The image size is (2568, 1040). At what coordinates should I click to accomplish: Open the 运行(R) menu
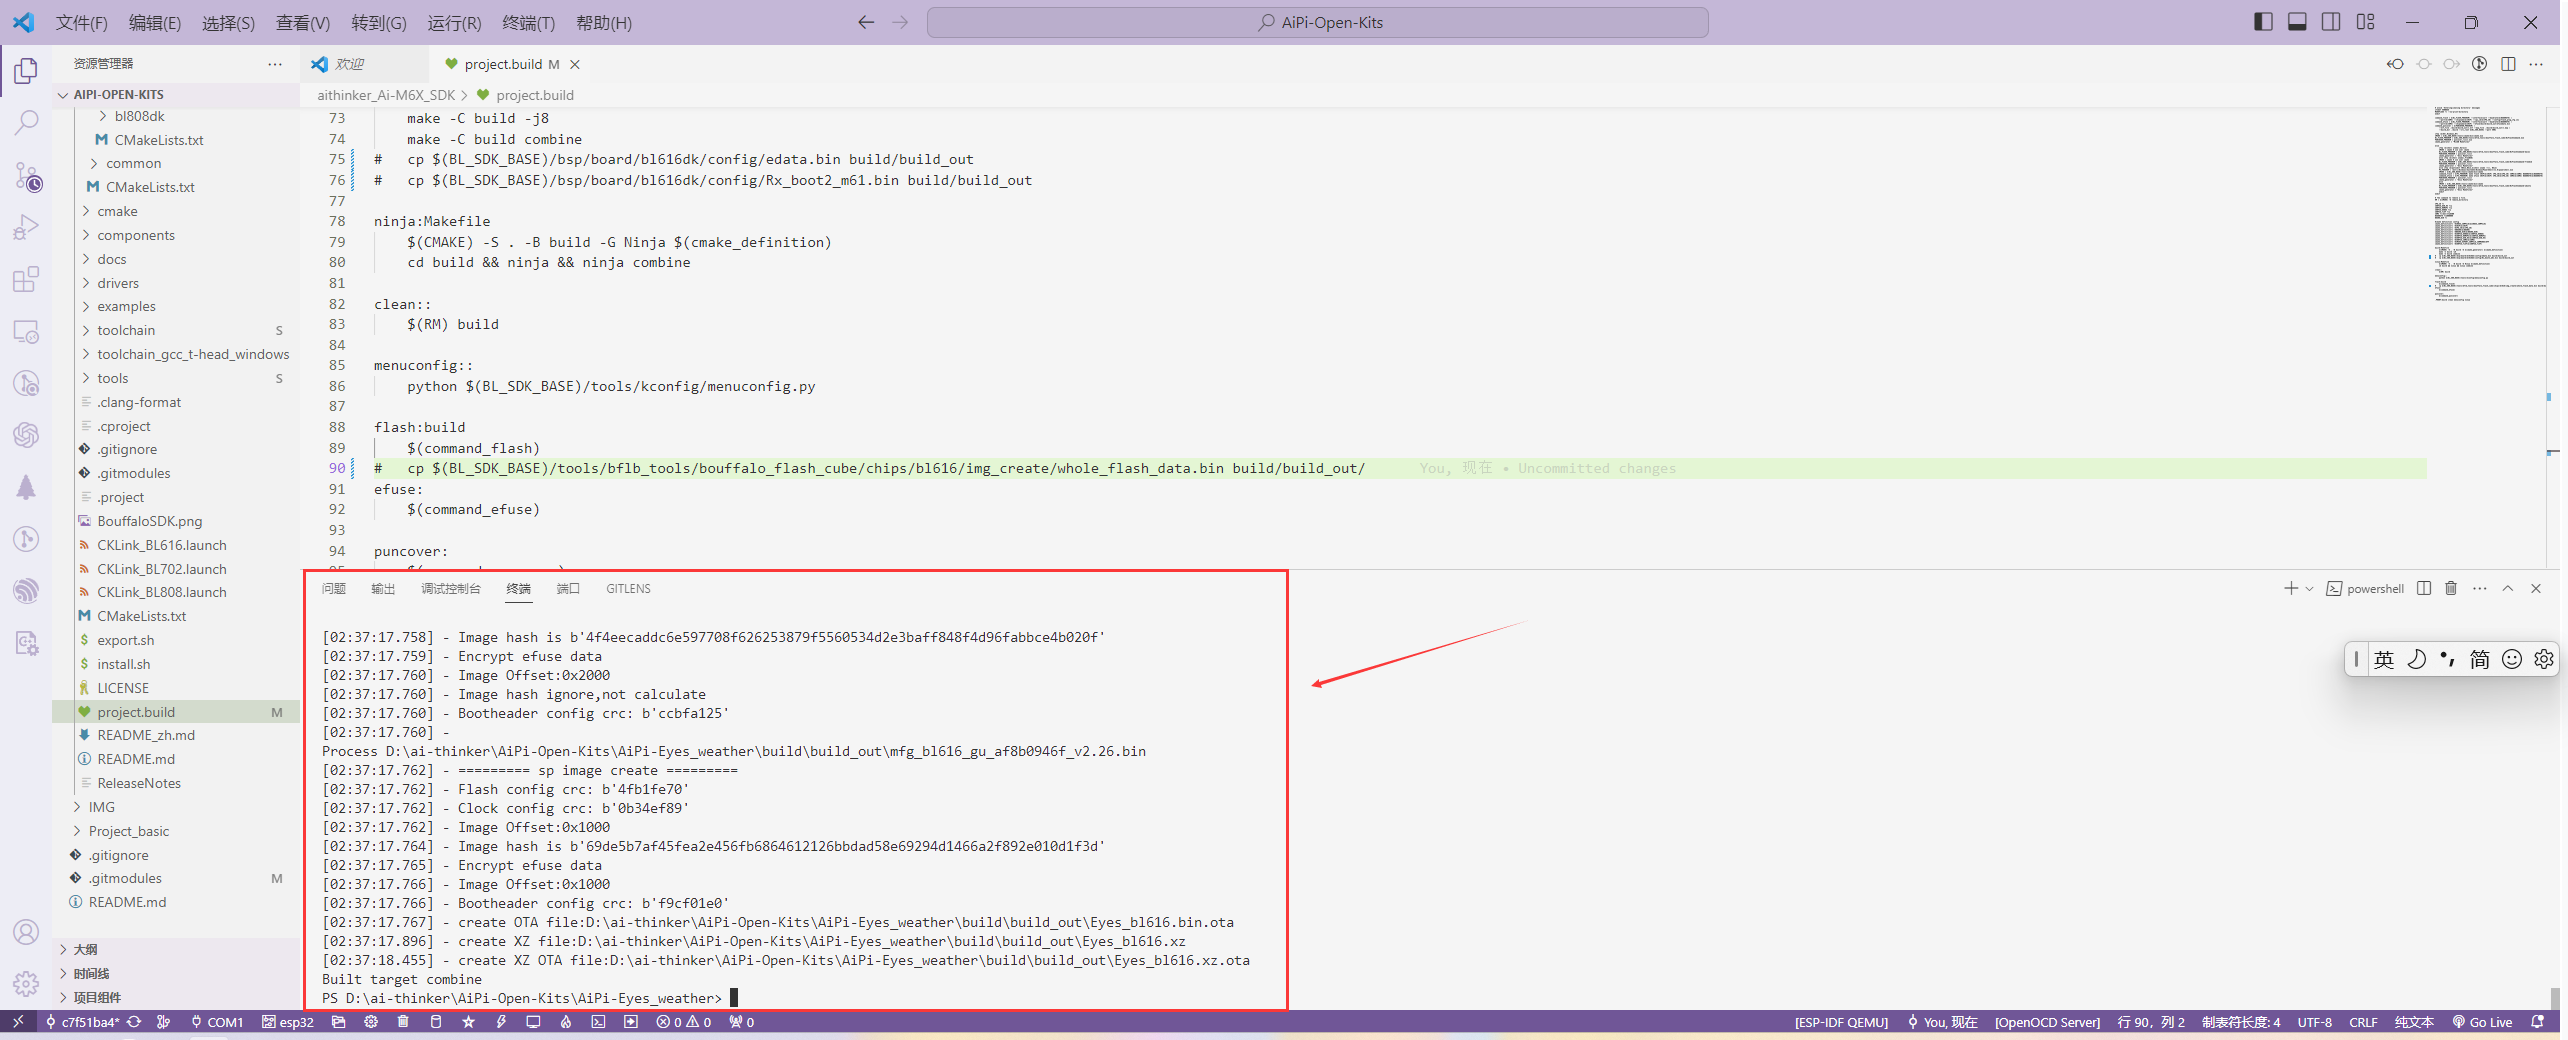(455, 22)
